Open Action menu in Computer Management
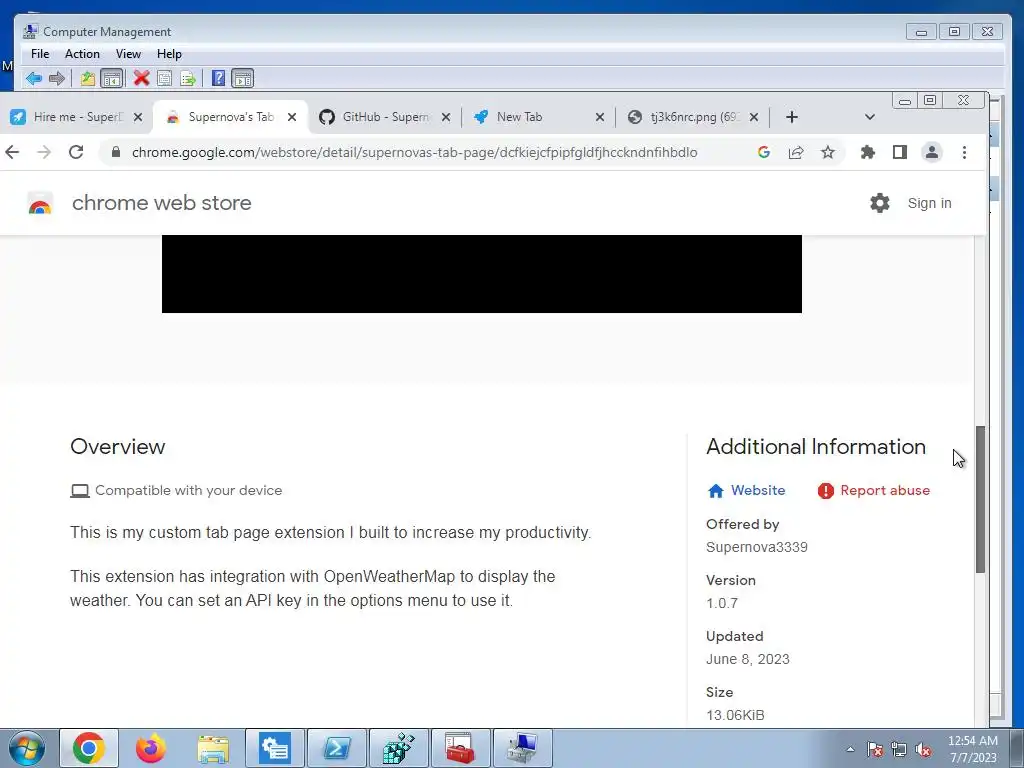Viewport: 1024px width, 768px height. 82,54
